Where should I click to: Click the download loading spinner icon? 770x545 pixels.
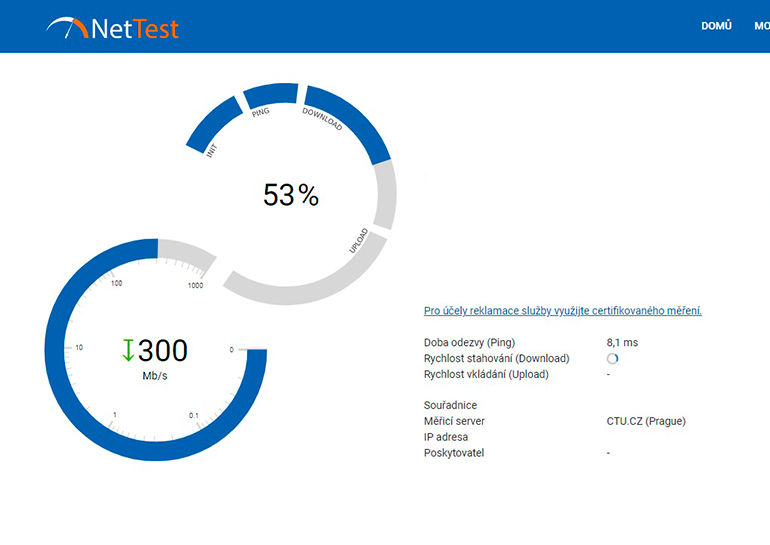(612, 358)
